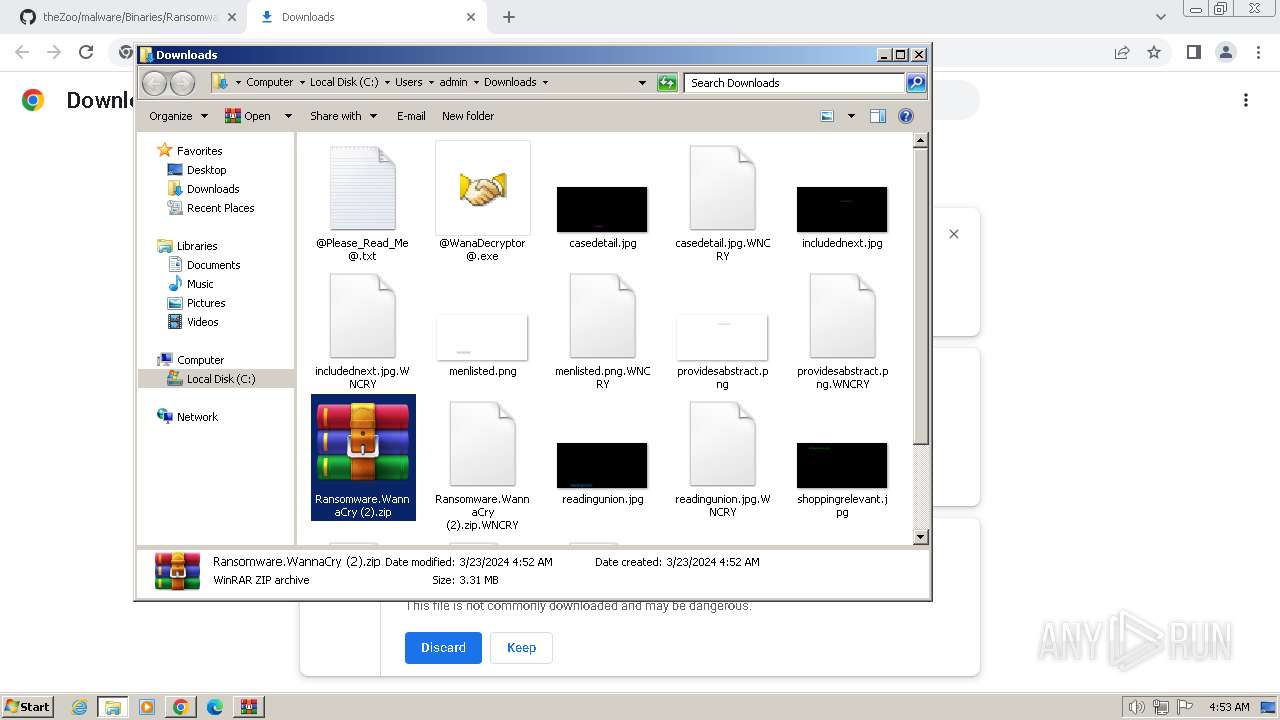Open the Windows Start menu
The width and height of the screenshot is (1280, 720).
pyautogui.click(x=27, y=707)
